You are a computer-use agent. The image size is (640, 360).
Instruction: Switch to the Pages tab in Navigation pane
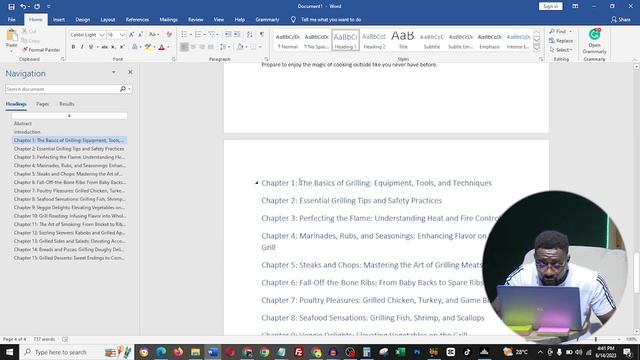(x=42, y=104)
